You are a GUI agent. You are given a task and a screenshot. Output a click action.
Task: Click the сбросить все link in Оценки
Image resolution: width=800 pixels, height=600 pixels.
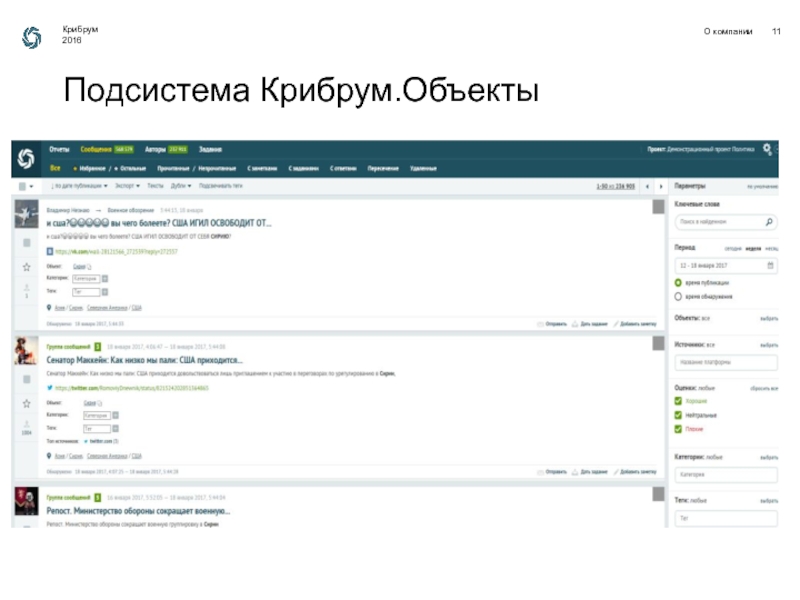pos(764,386)
